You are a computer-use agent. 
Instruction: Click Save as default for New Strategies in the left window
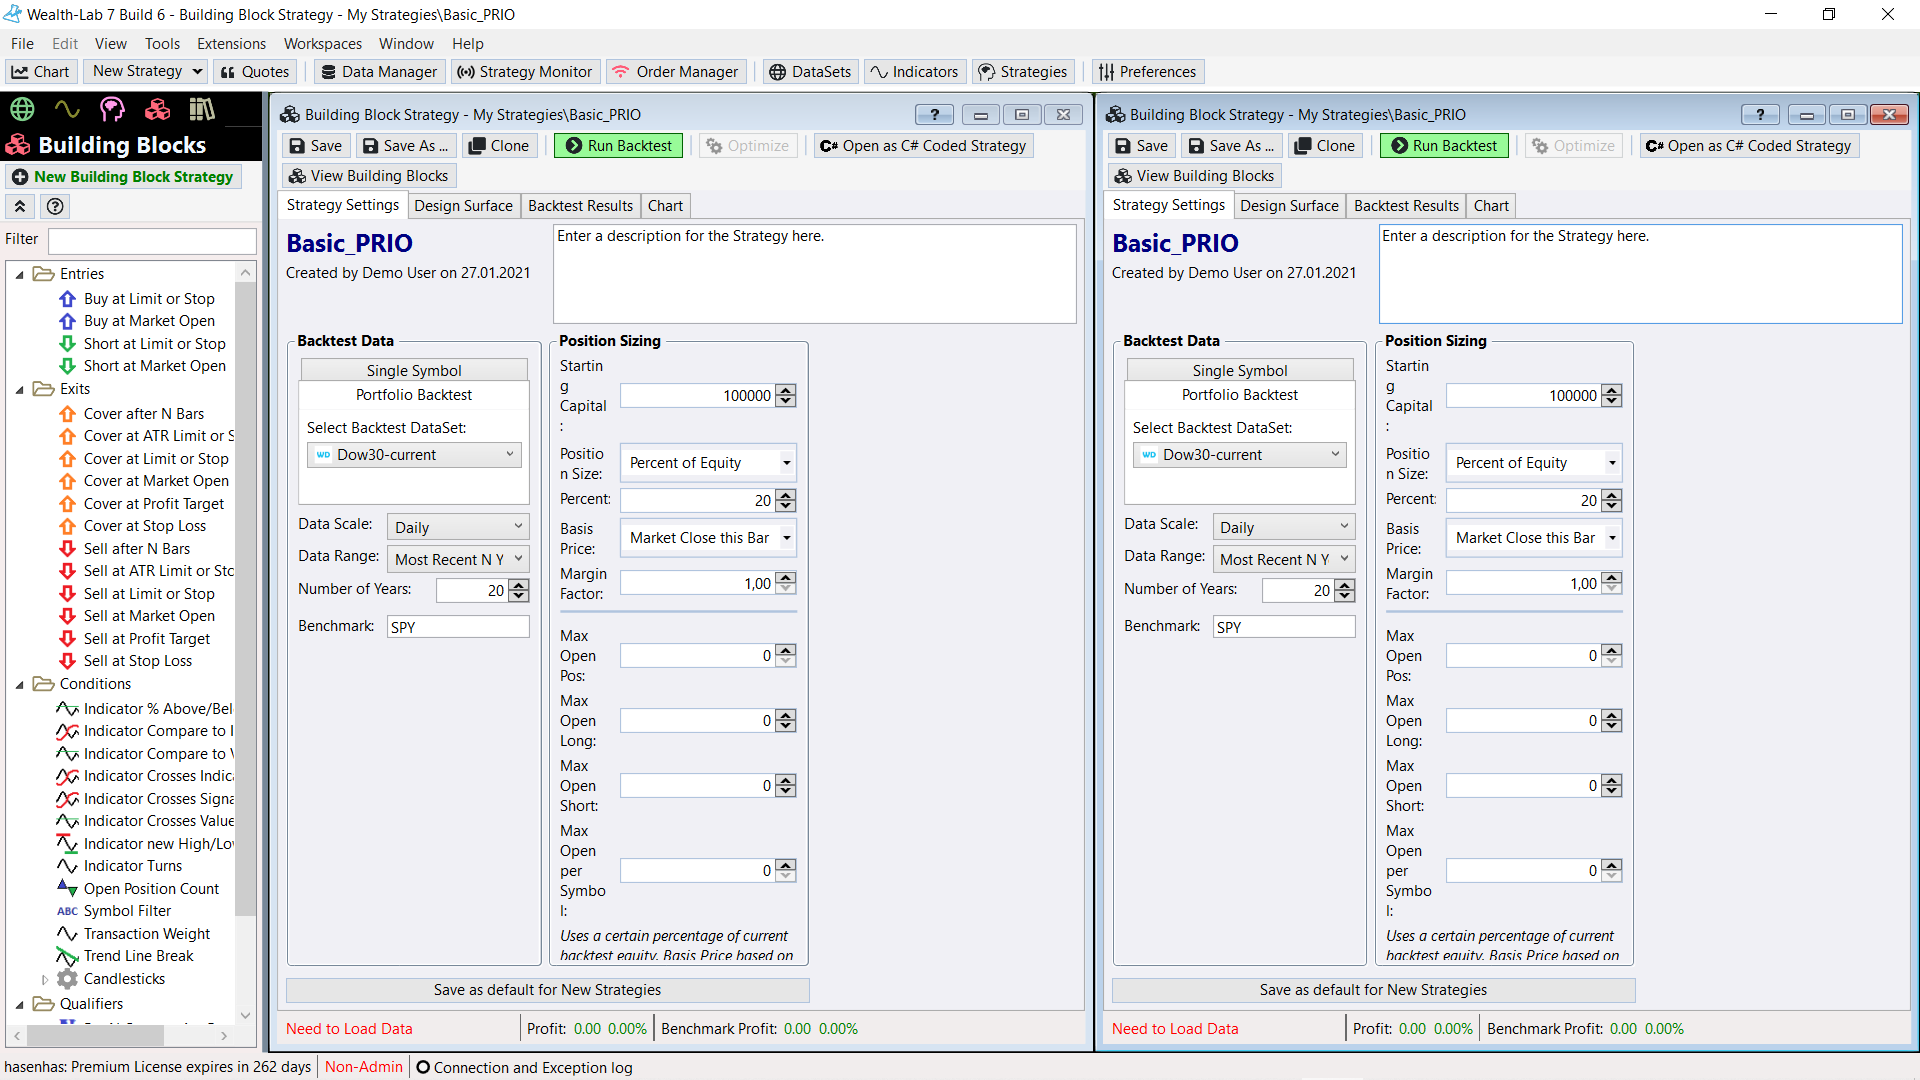(547, 990)
